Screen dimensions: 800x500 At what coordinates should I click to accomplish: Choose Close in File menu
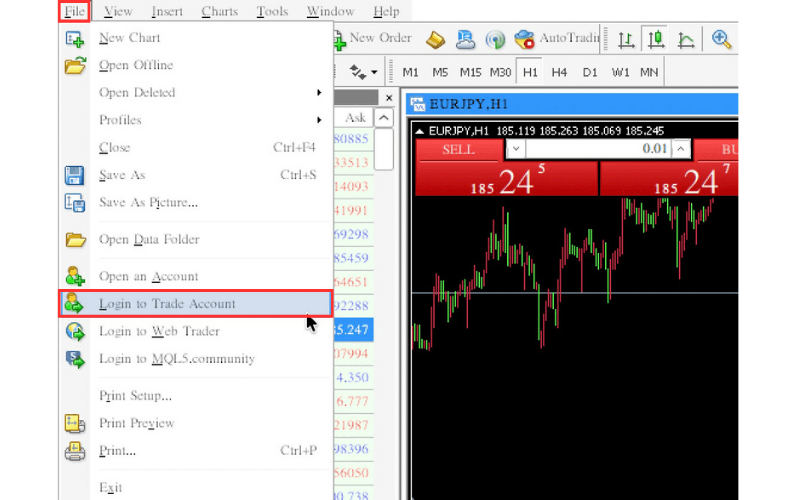(x=196, y=147)
